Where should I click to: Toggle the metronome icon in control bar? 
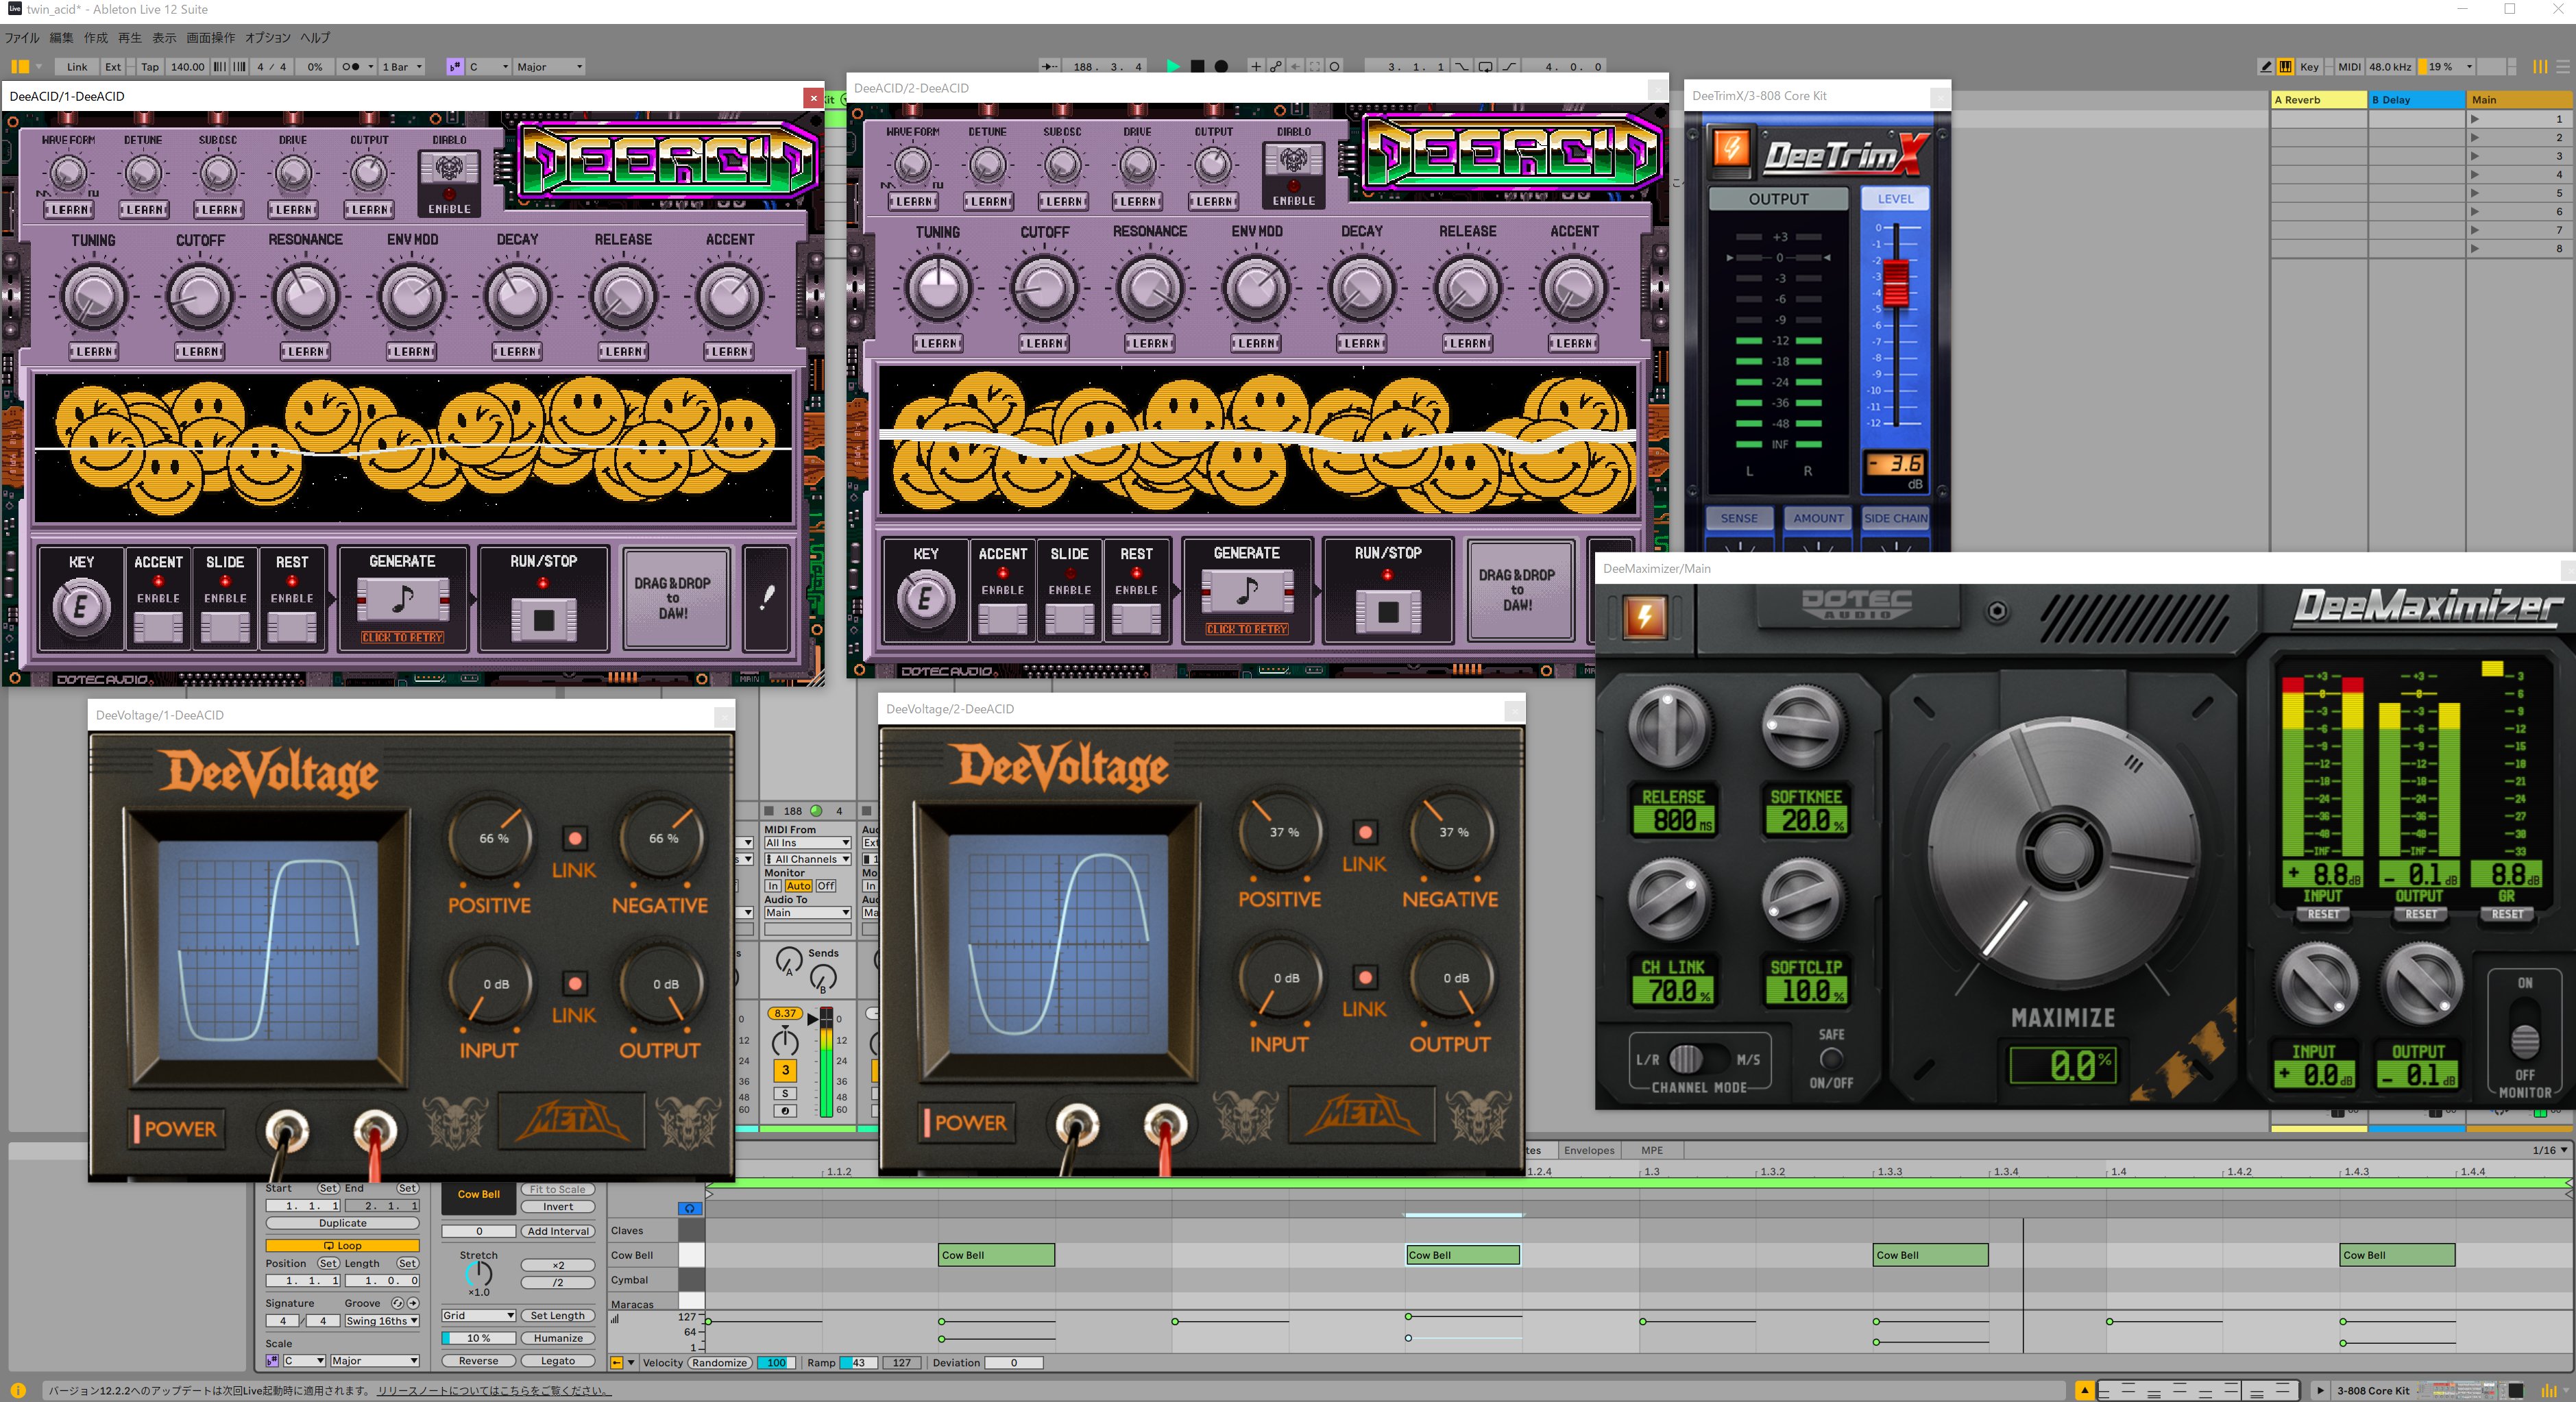click(x=350, y=67)
